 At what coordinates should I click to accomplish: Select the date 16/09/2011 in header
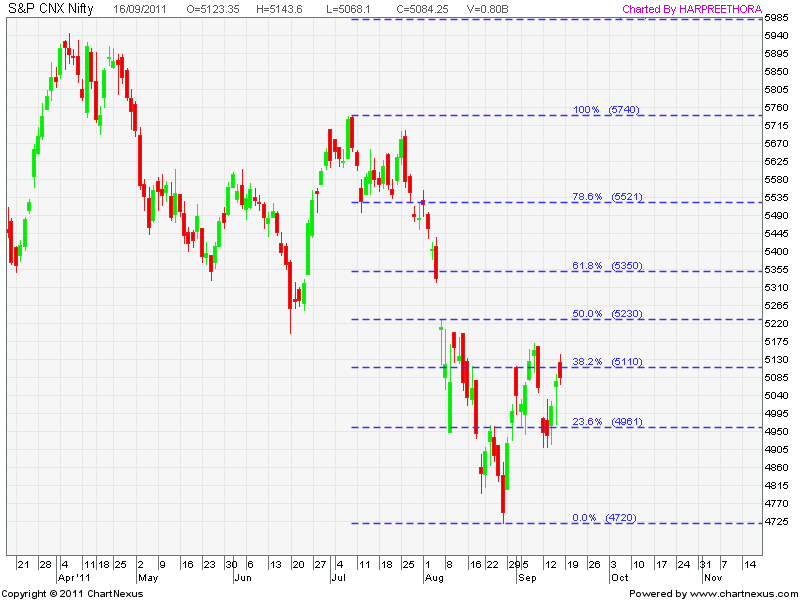pos(141,9)
